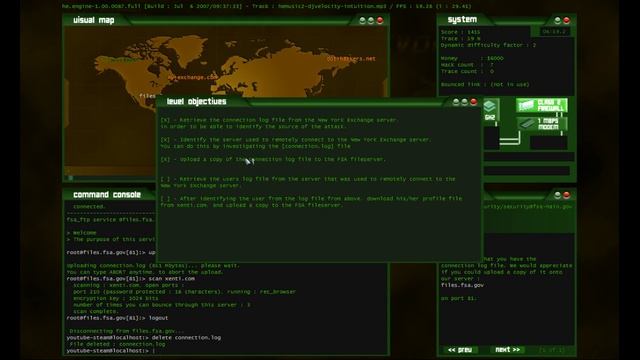Click the 'system' window title

[x=462, y=20]
